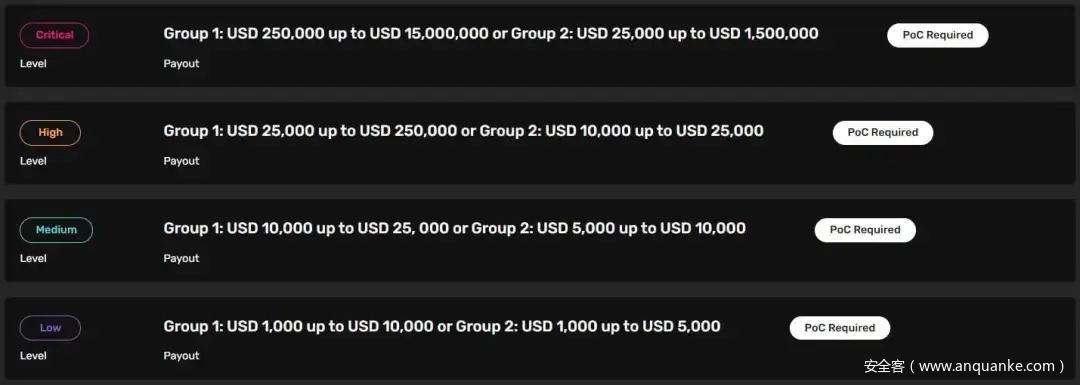Viewport: 1080px width, 385px height.
Task: Select the High row's PoC Required pill
Action: pos(883,133)
